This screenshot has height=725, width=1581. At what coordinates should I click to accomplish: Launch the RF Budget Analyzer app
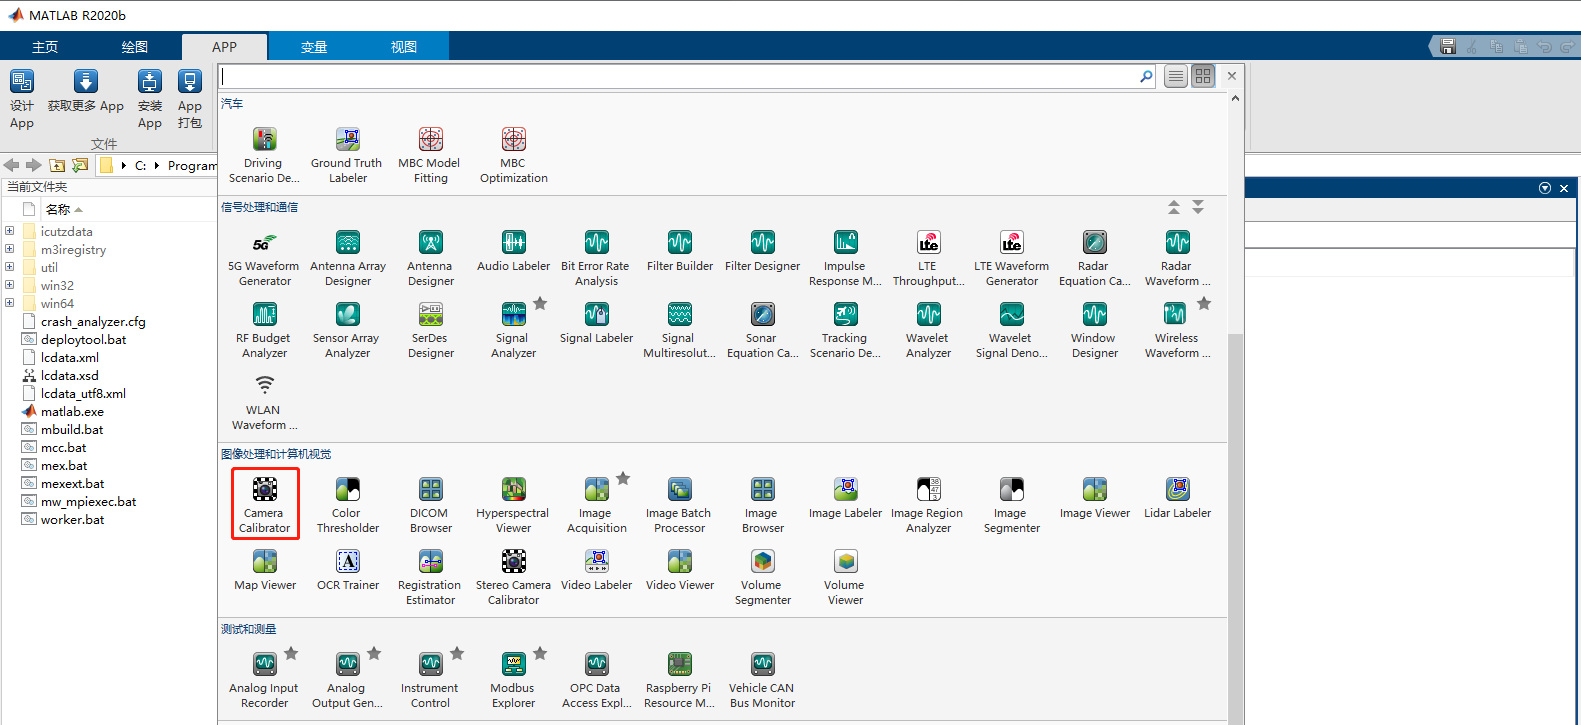[x=264, y=330]
